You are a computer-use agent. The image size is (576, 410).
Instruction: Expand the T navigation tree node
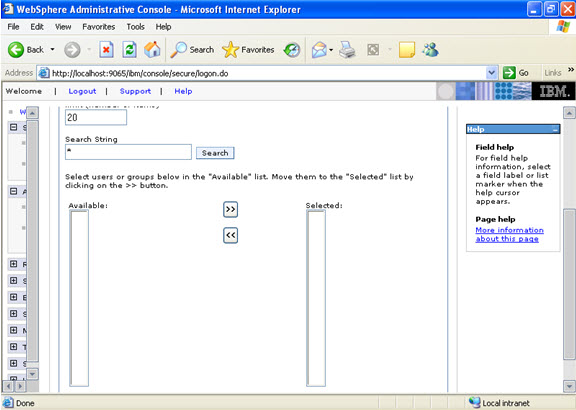tap(14, 346)
